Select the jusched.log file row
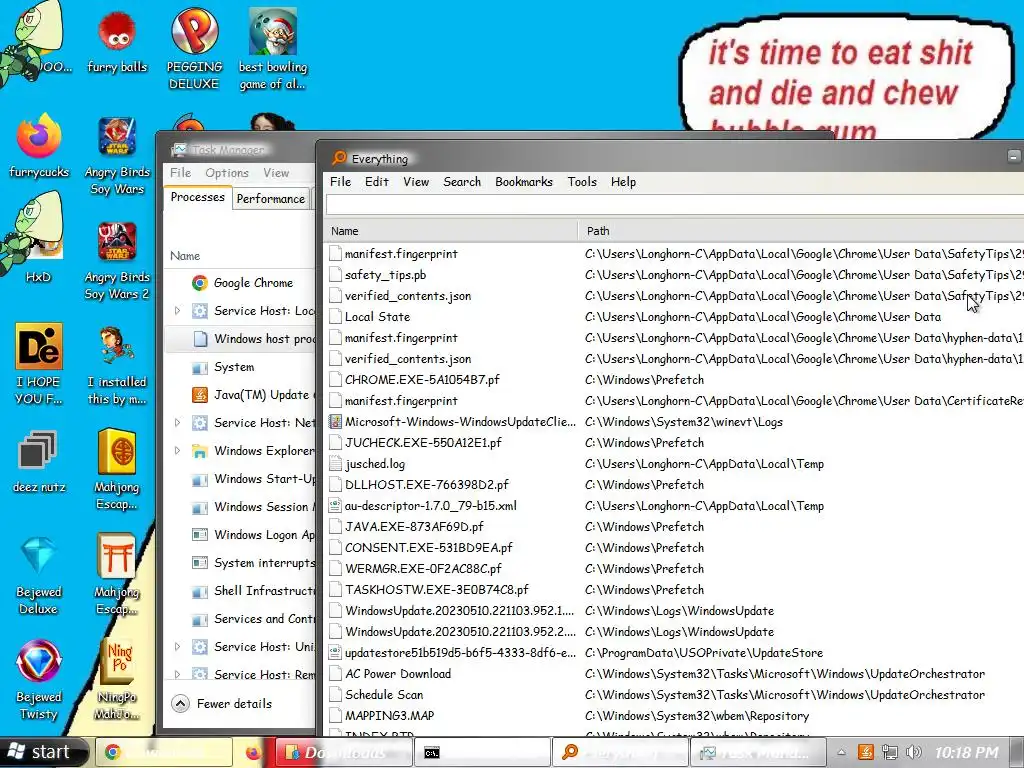The height and width of the screenshot is (768, 1024). 673,464
